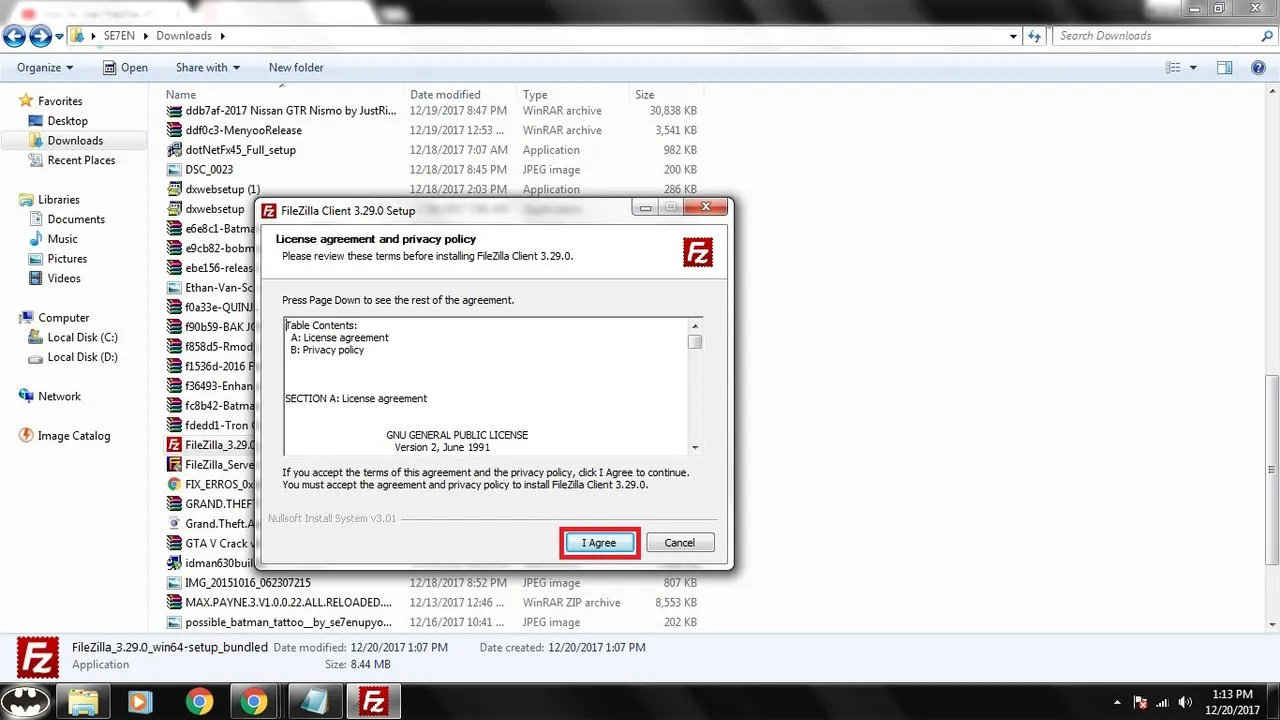1280x720 pixels.
Task: Click inside the license agreement text box
Action: (x=486, y=386)
